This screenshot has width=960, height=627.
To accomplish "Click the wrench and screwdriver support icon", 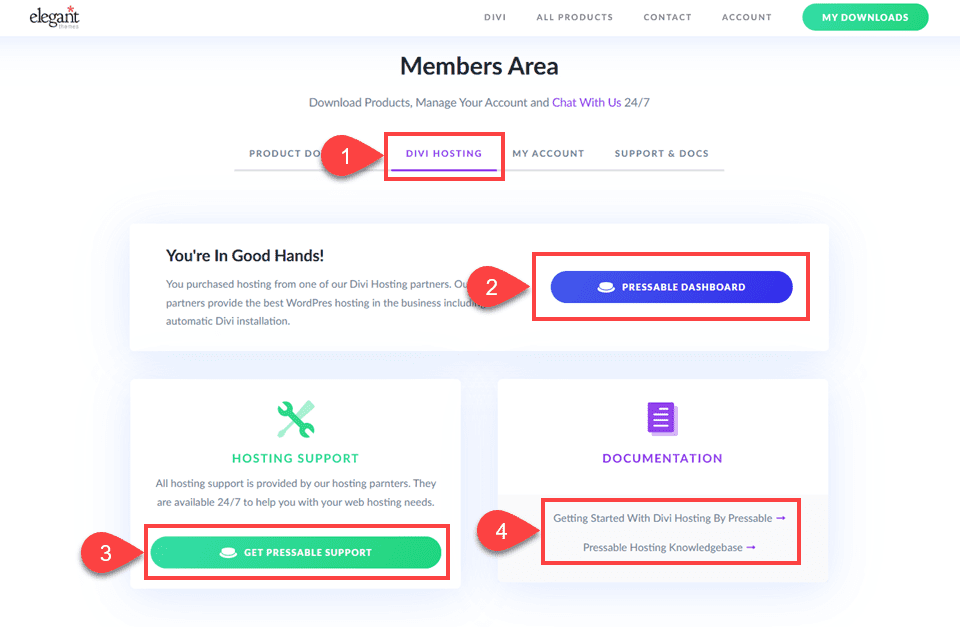I will [x=295, y=419].
